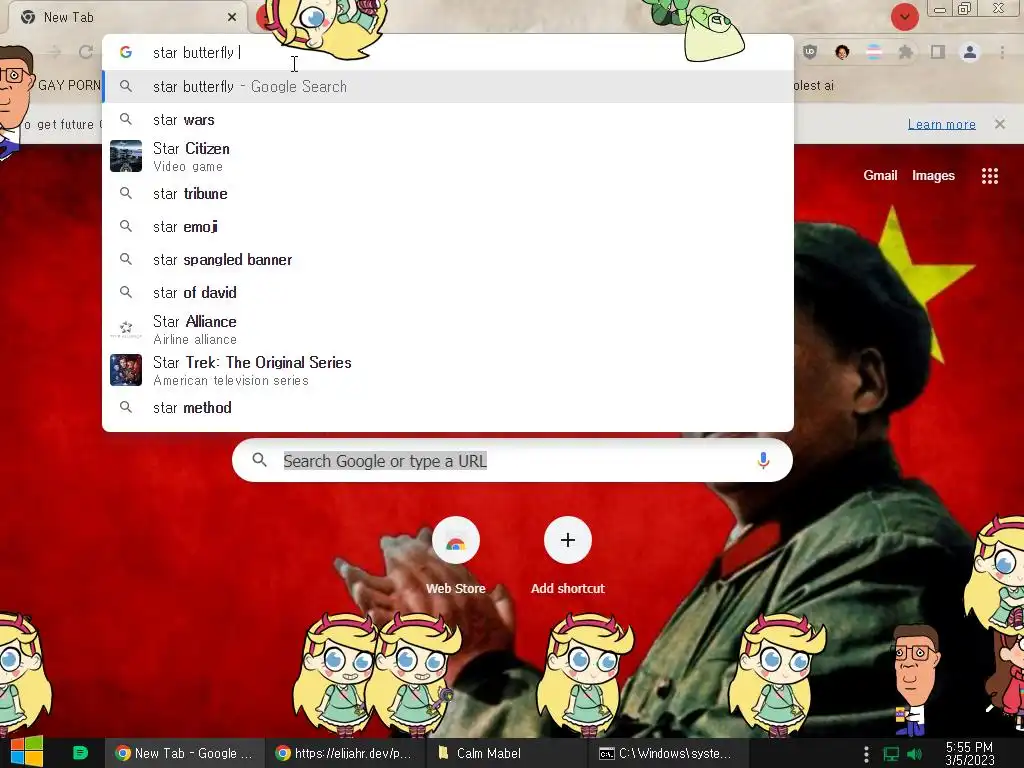Viewport: 1024px width, 768px height.
Task: Select the 'star tribune' suggestion
Action: pos(448,193)
